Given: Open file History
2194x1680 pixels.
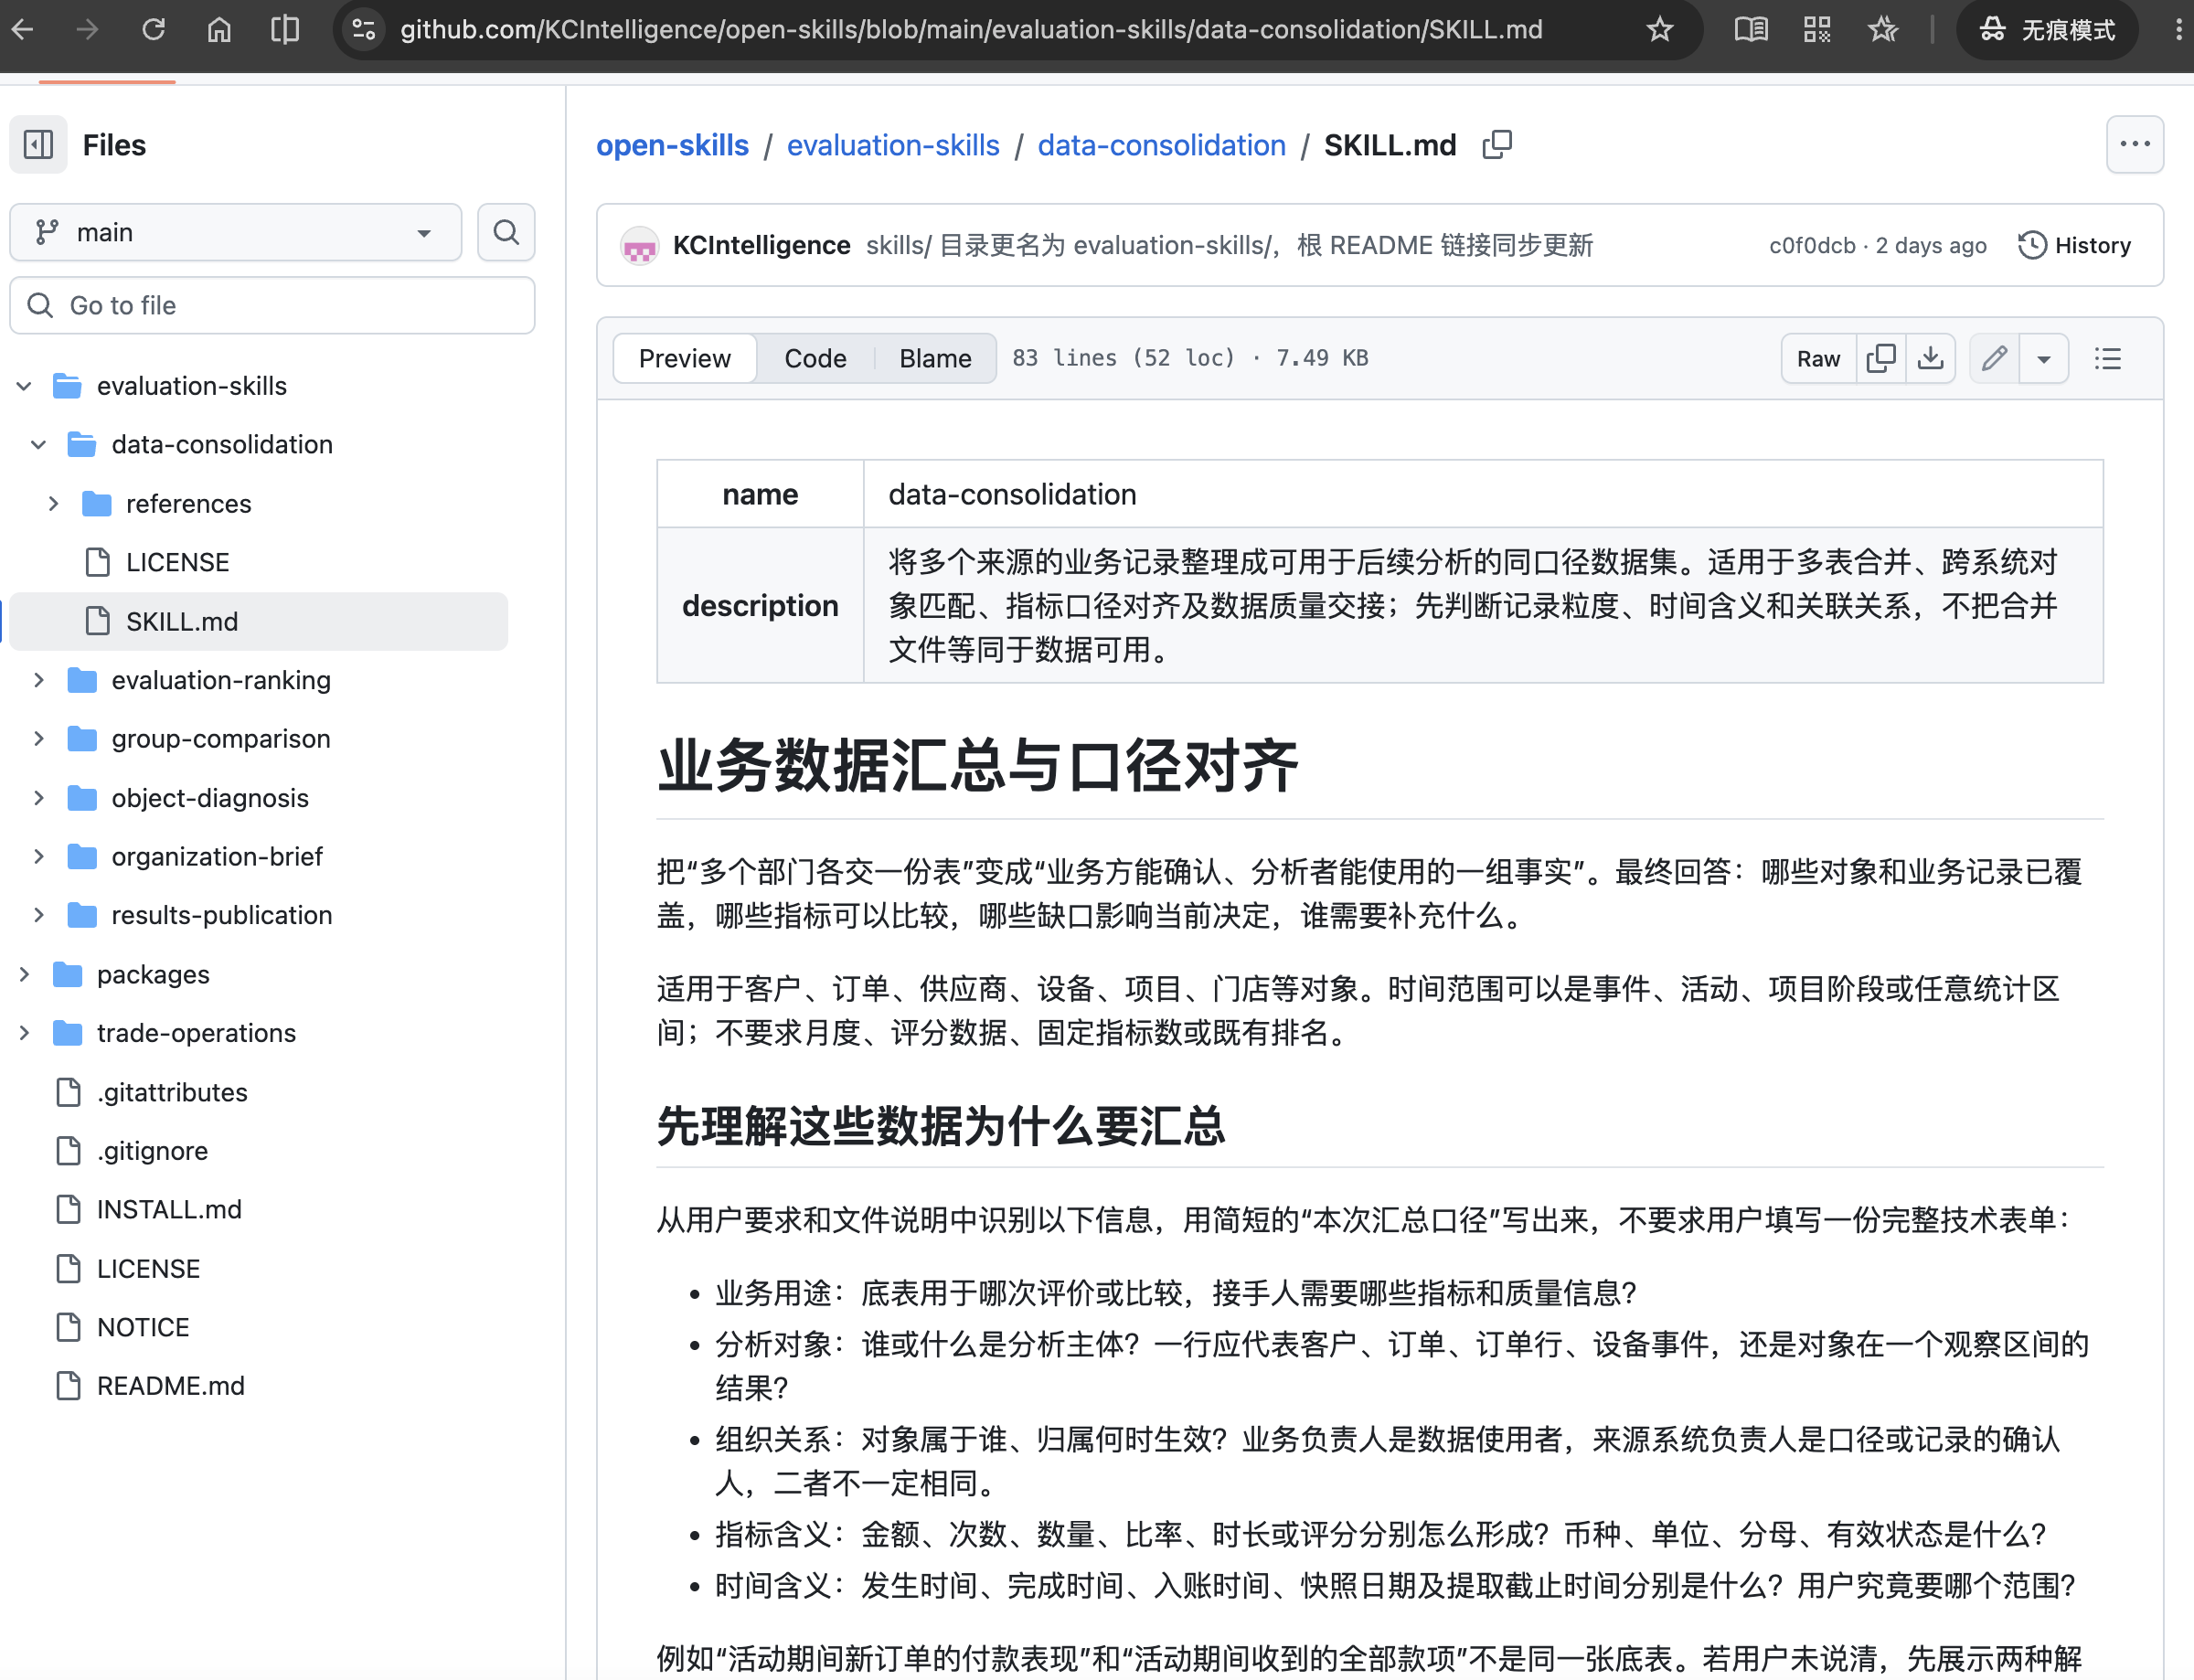Looking at the screenshot, I should pos(2075,246).
